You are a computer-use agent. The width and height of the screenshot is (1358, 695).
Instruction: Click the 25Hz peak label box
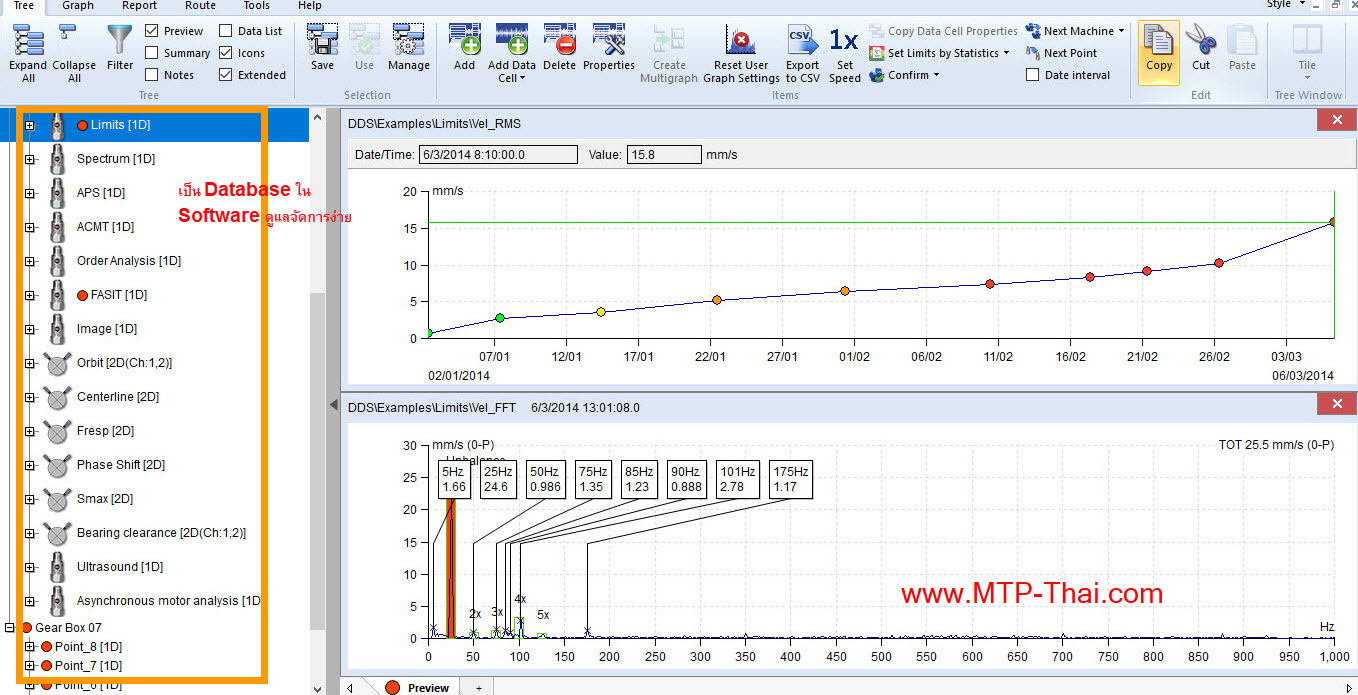point(498,479)
